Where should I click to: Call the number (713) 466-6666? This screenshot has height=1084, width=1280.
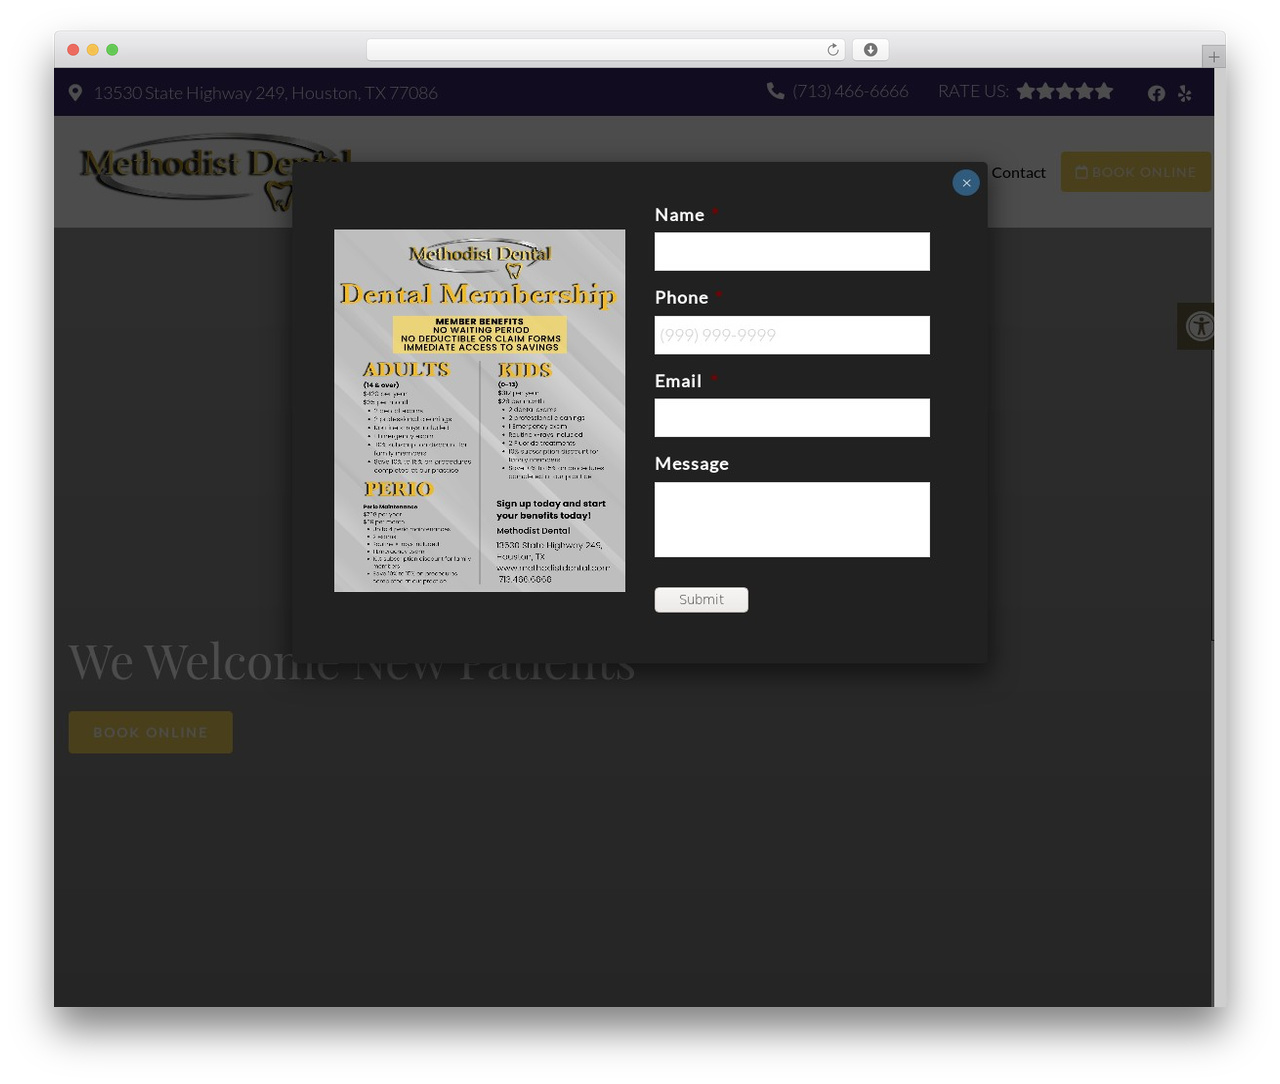(850, 91)
